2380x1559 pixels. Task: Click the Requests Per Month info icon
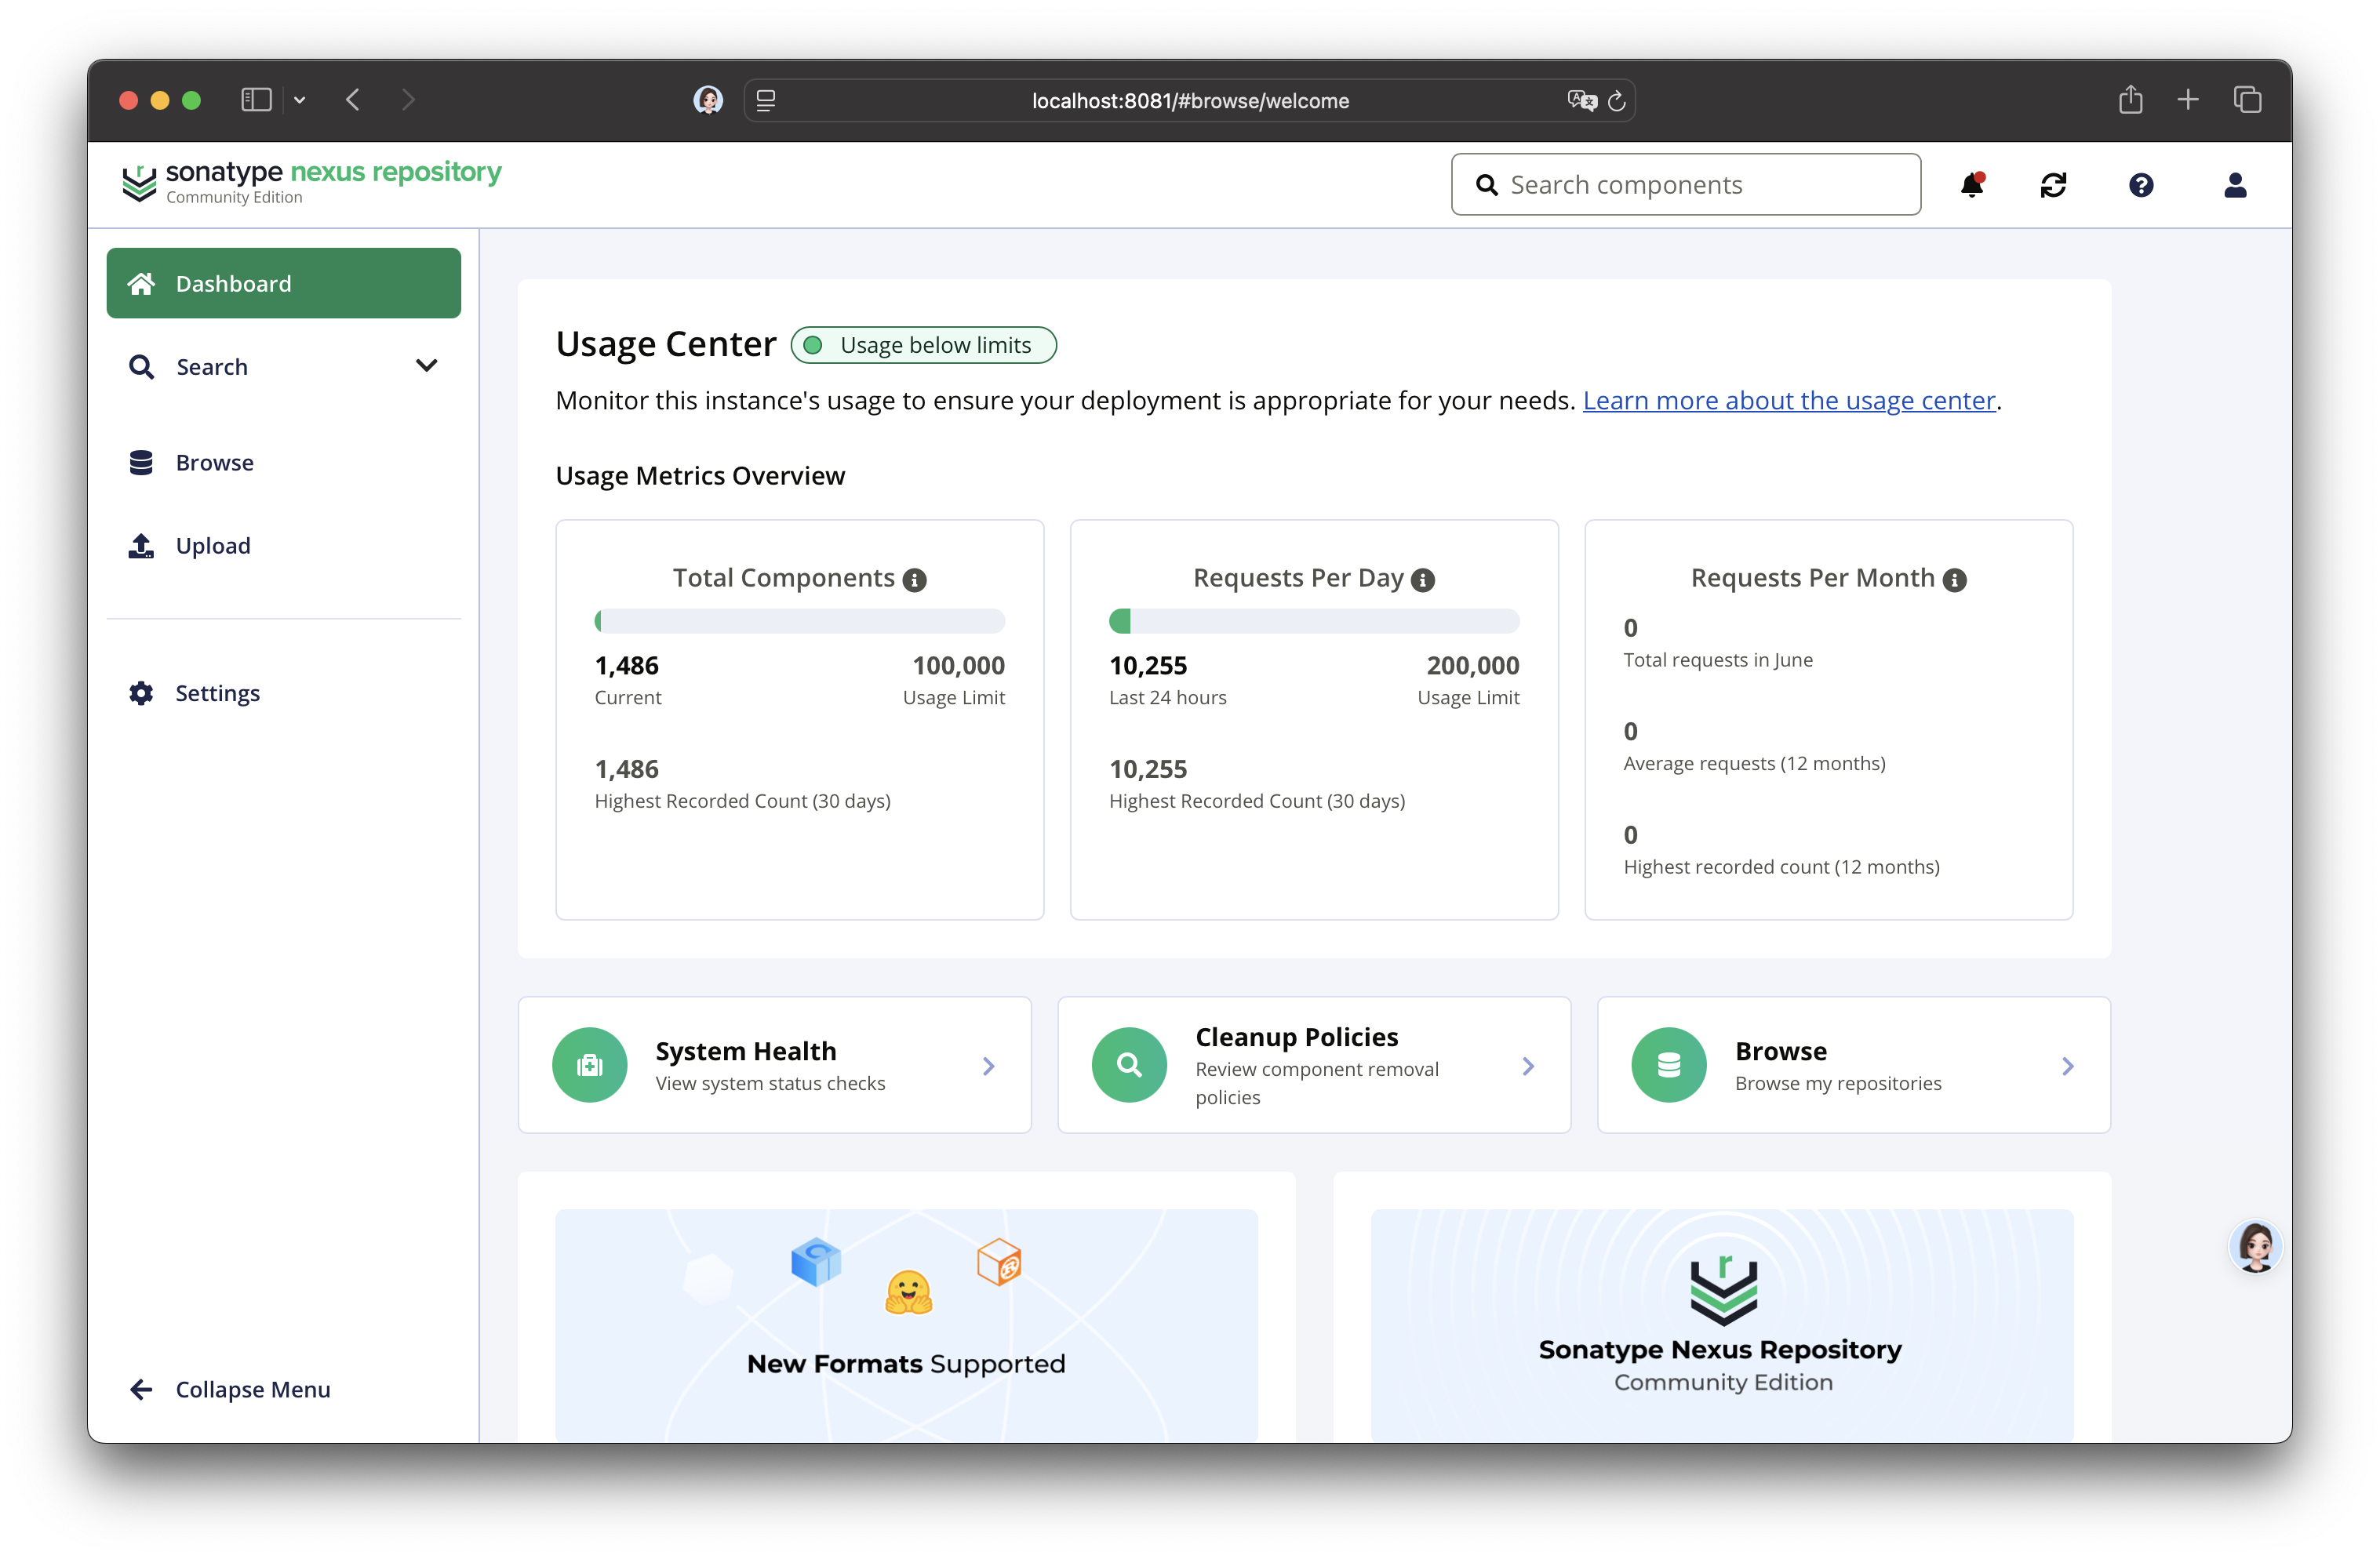click(x=1954, y=580)
